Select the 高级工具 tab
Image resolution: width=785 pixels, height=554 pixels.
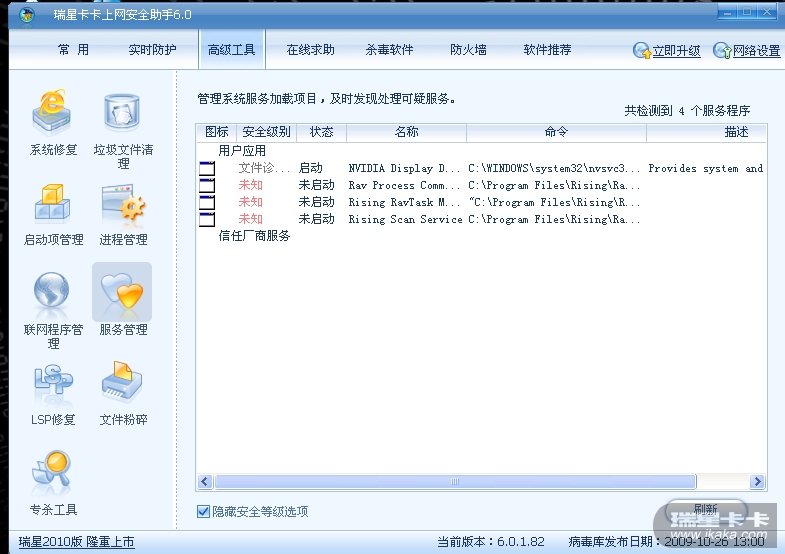[232, 50]
